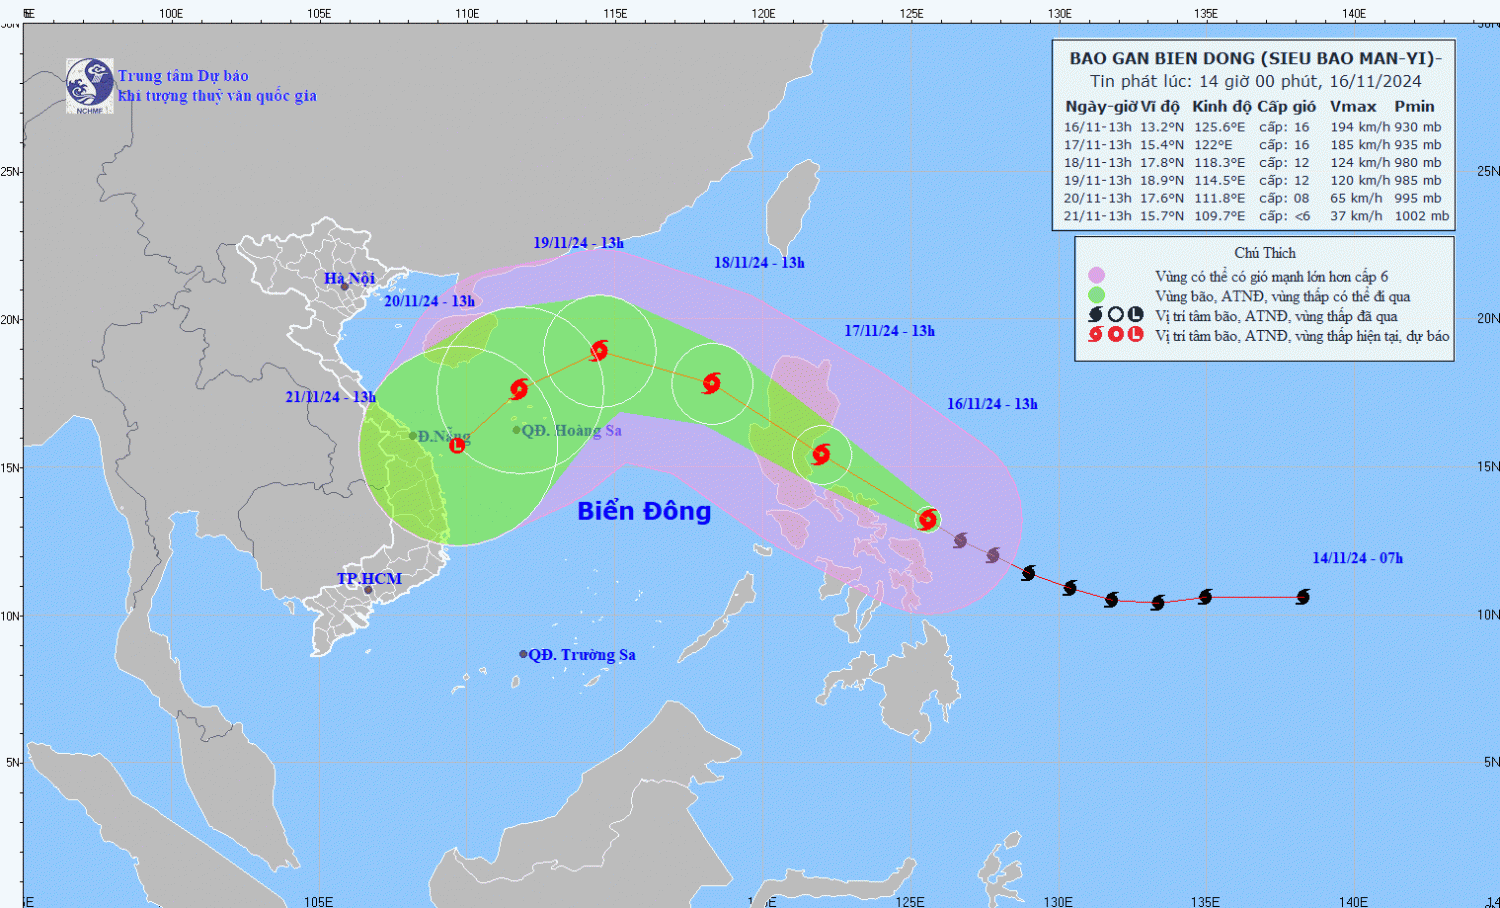Select the QĐ. Trường Sa marker dot
Screen dimensions: 1500x908
click(523, 654)
